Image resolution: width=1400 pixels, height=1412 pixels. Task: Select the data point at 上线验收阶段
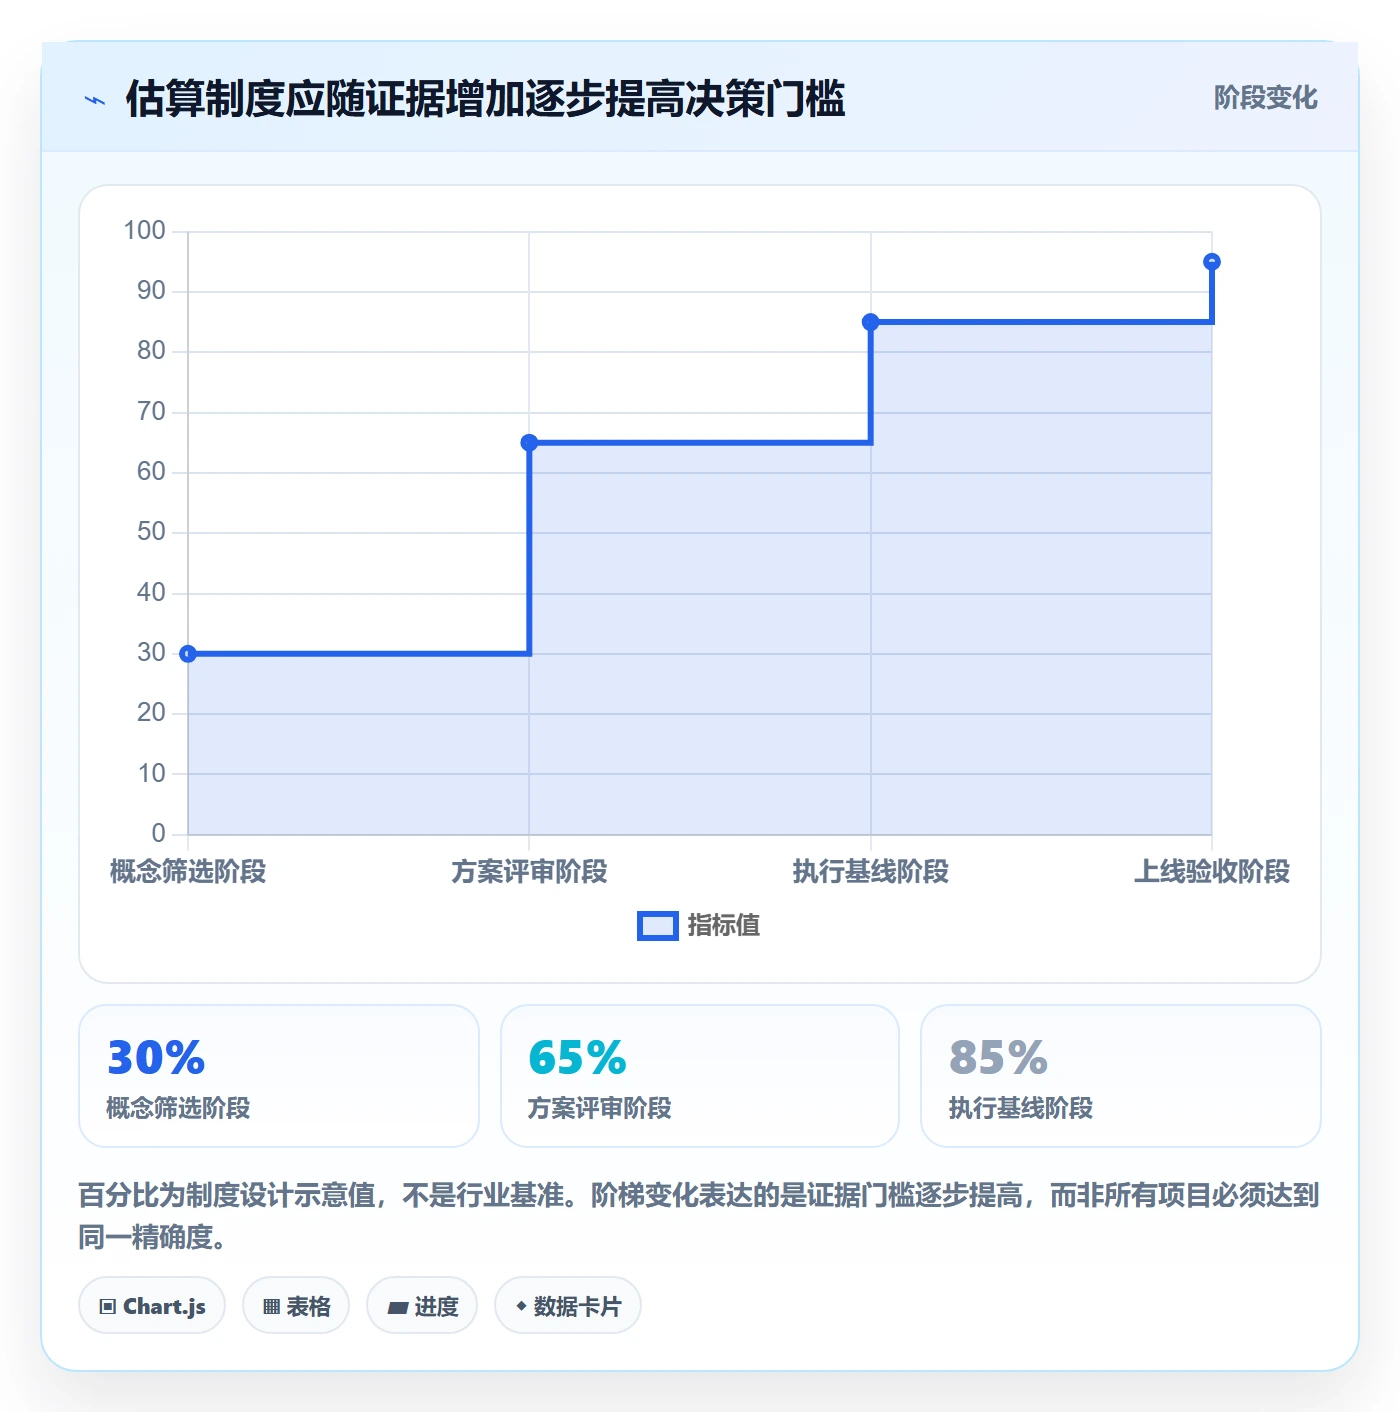(x=1212, y=262)
